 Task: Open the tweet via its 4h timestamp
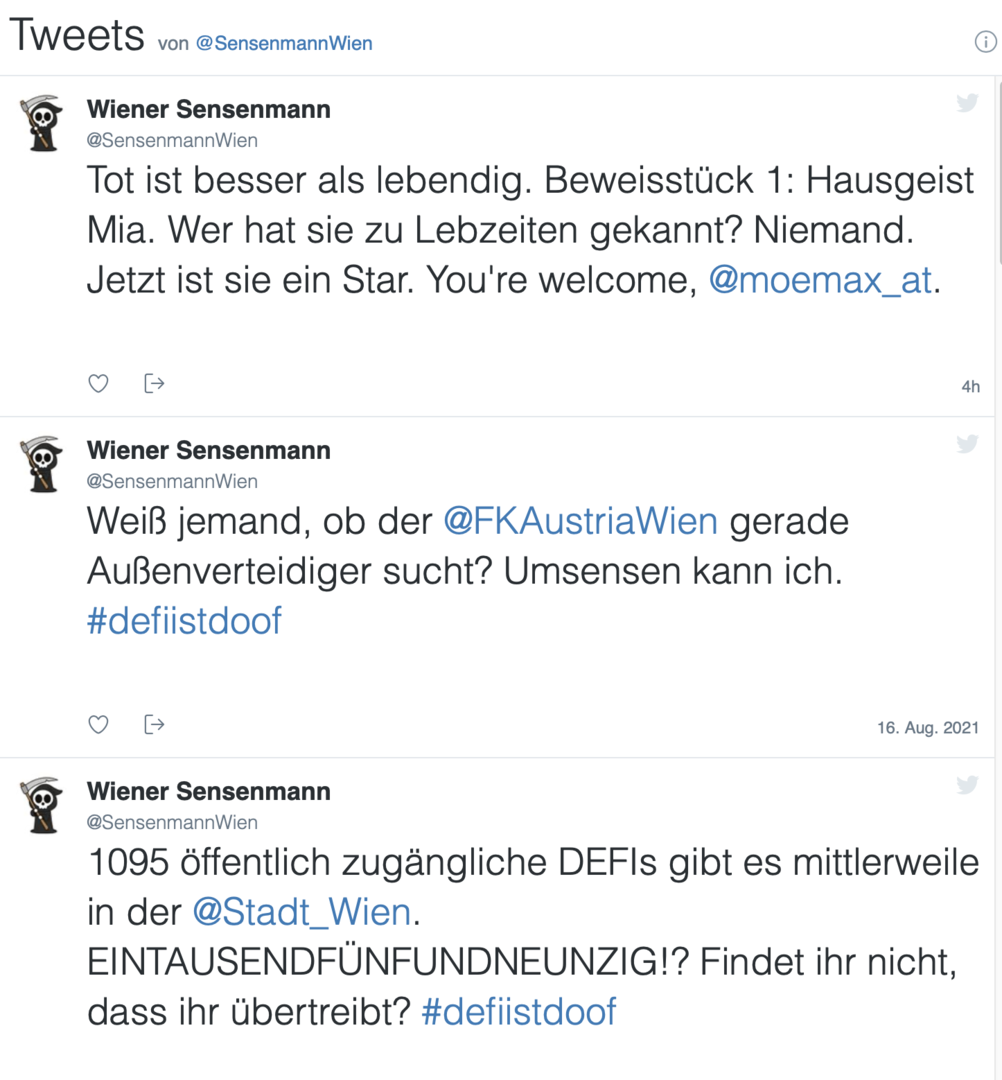pos(969,386)
